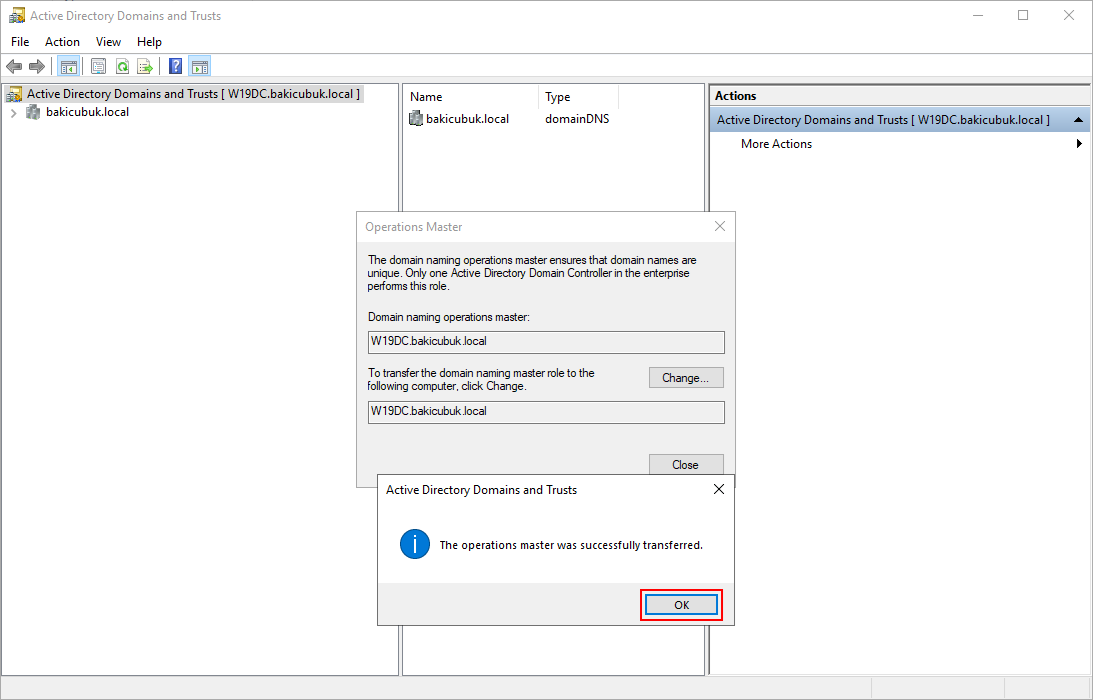Click the bakicubuk.local domain icon in tree
The image size is (1093, 700).
(x=33, y=112)
